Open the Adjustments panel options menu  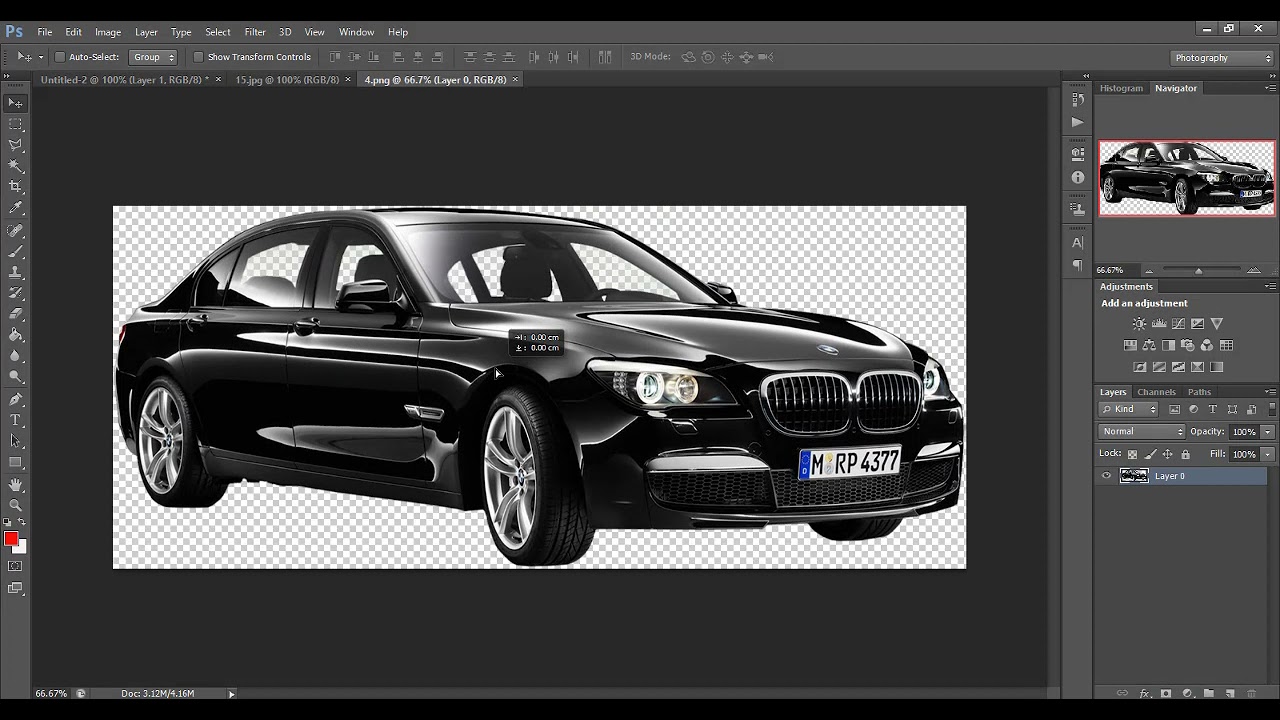pyautogui.click(x=1270, y=286)
